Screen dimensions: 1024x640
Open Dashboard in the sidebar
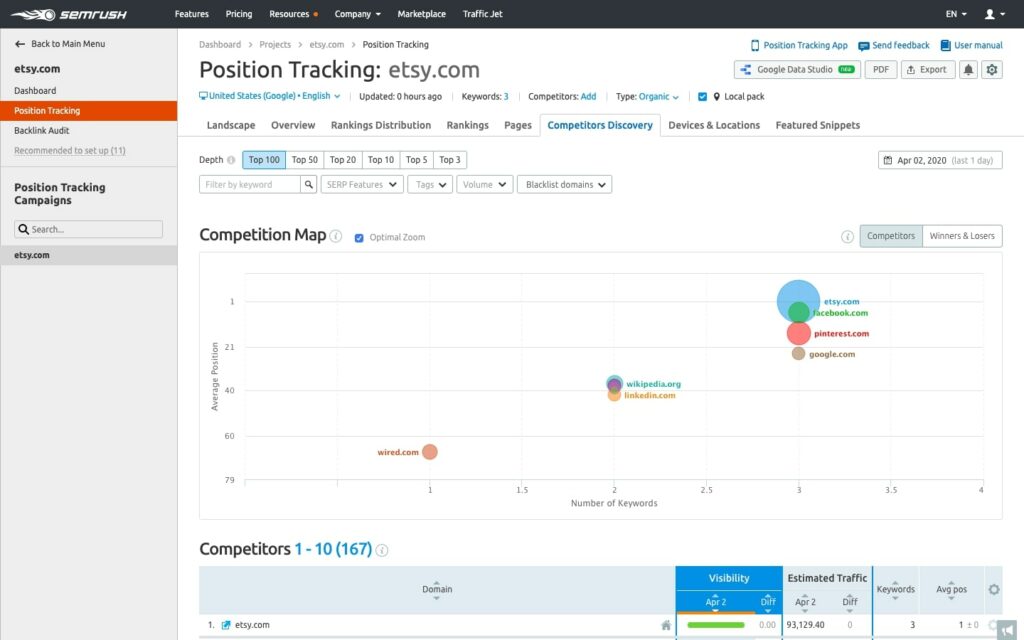[35, 91]
